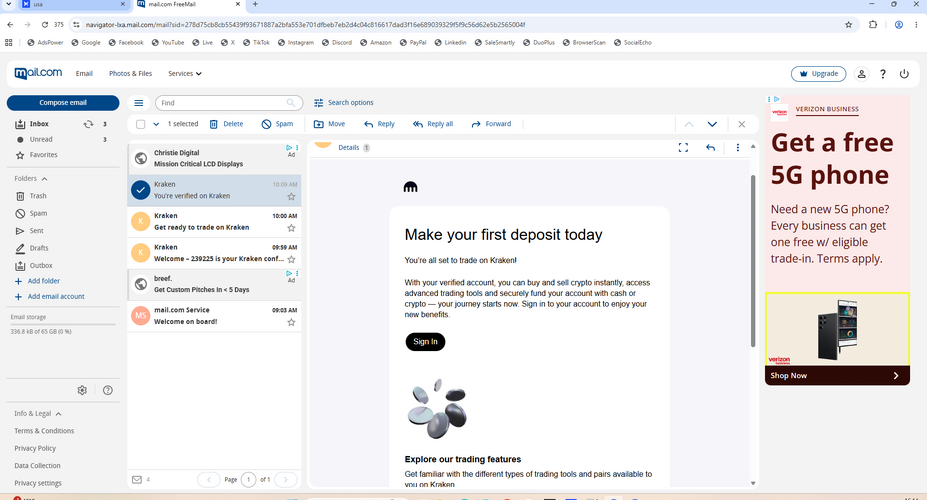This screenshot has width=927, height=500.
Task: Click Sign In button in Kraken email
Action: tap(425, 342)
